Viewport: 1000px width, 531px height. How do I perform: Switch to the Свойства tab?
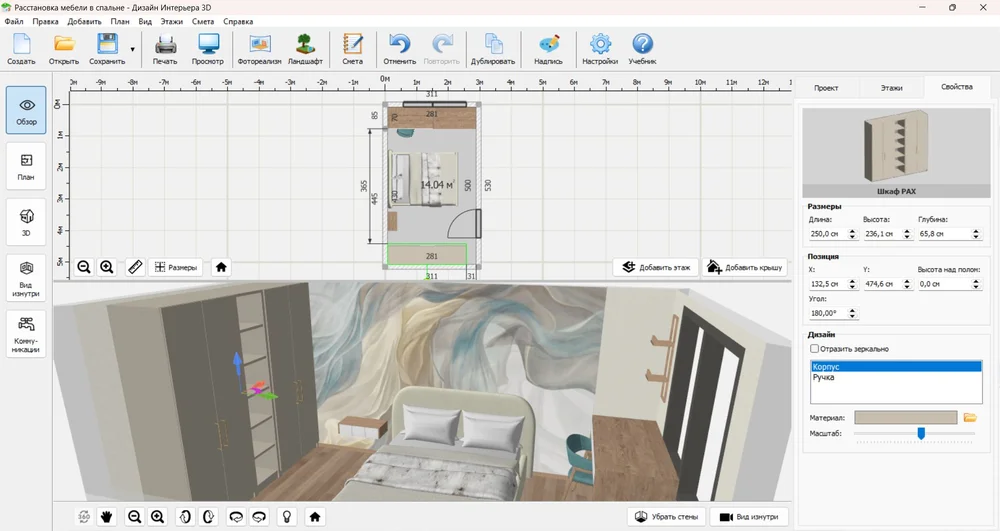[x=957, y=87]
